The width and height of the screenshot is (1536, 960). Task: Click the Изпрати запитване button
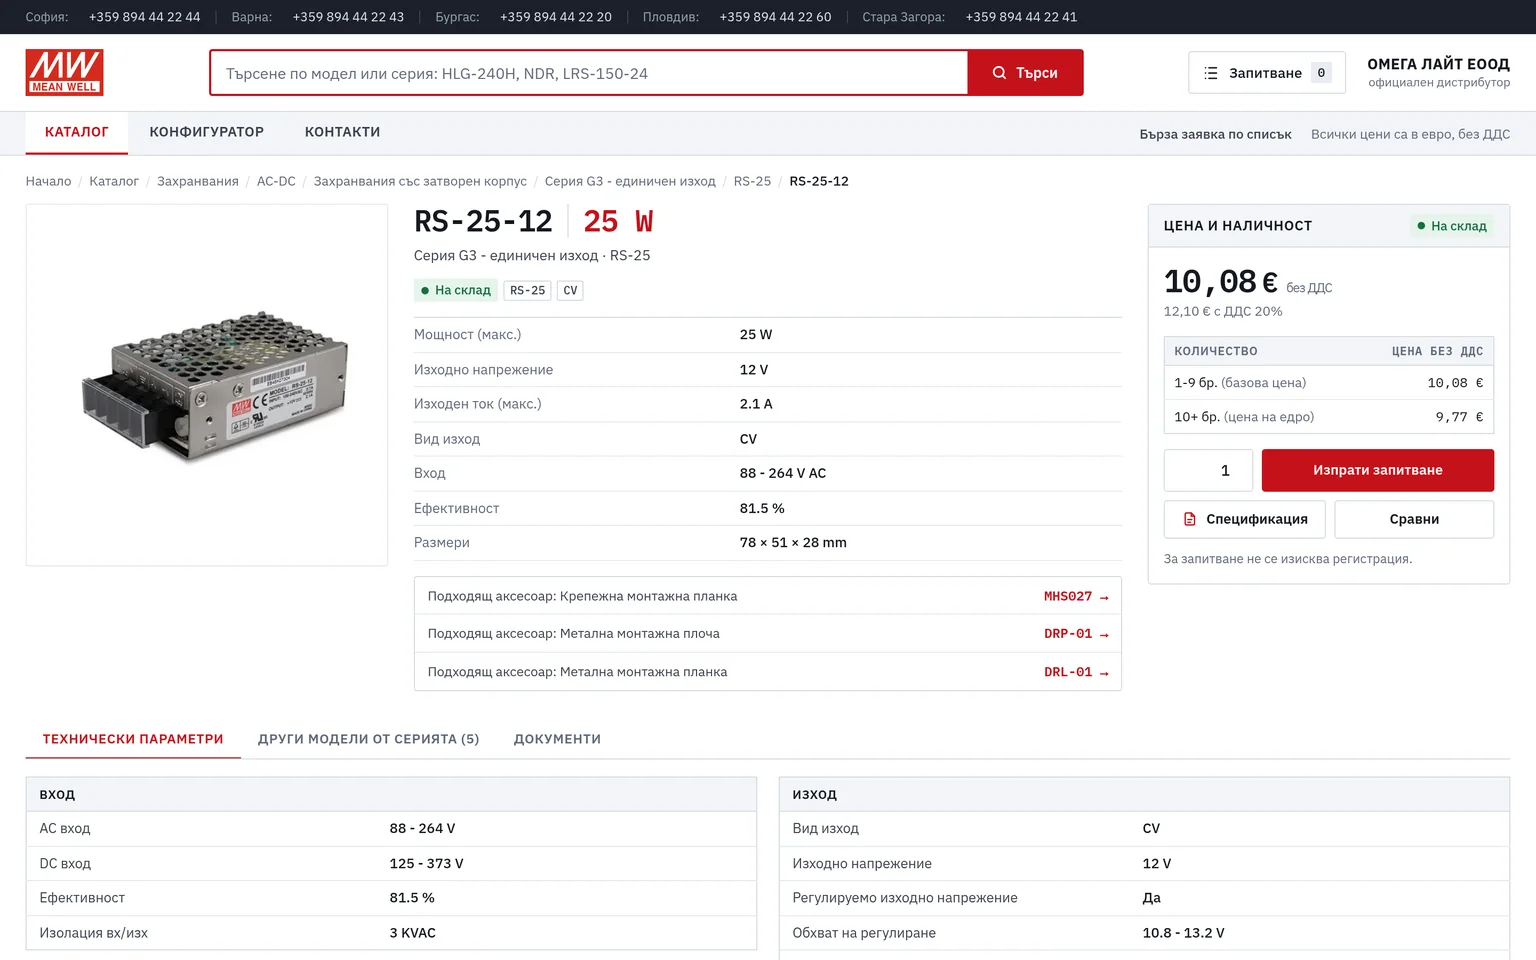tap(1377, 470)
